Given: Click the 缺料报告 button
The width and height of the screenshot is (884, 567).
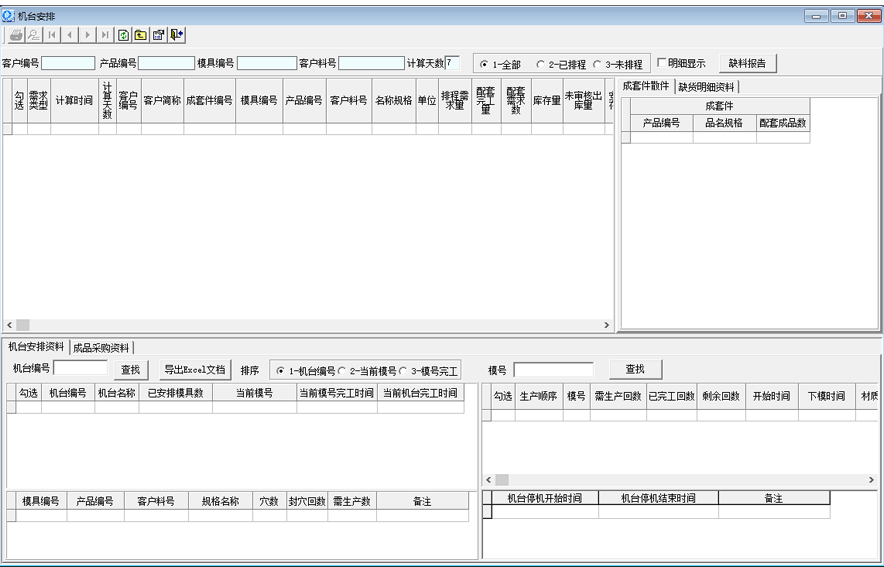Looking at the screenshot, I should (747, 63).
